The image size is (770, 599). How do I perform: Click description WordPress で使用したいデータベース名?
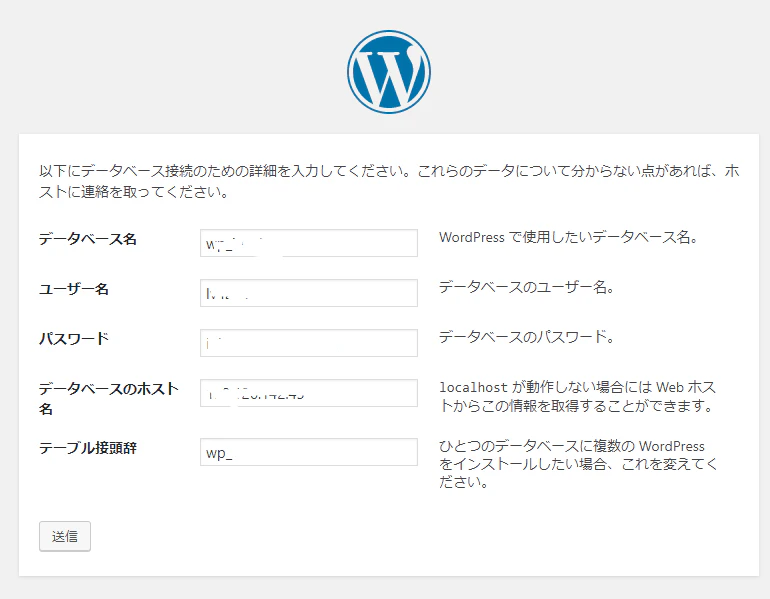[568, 238]
